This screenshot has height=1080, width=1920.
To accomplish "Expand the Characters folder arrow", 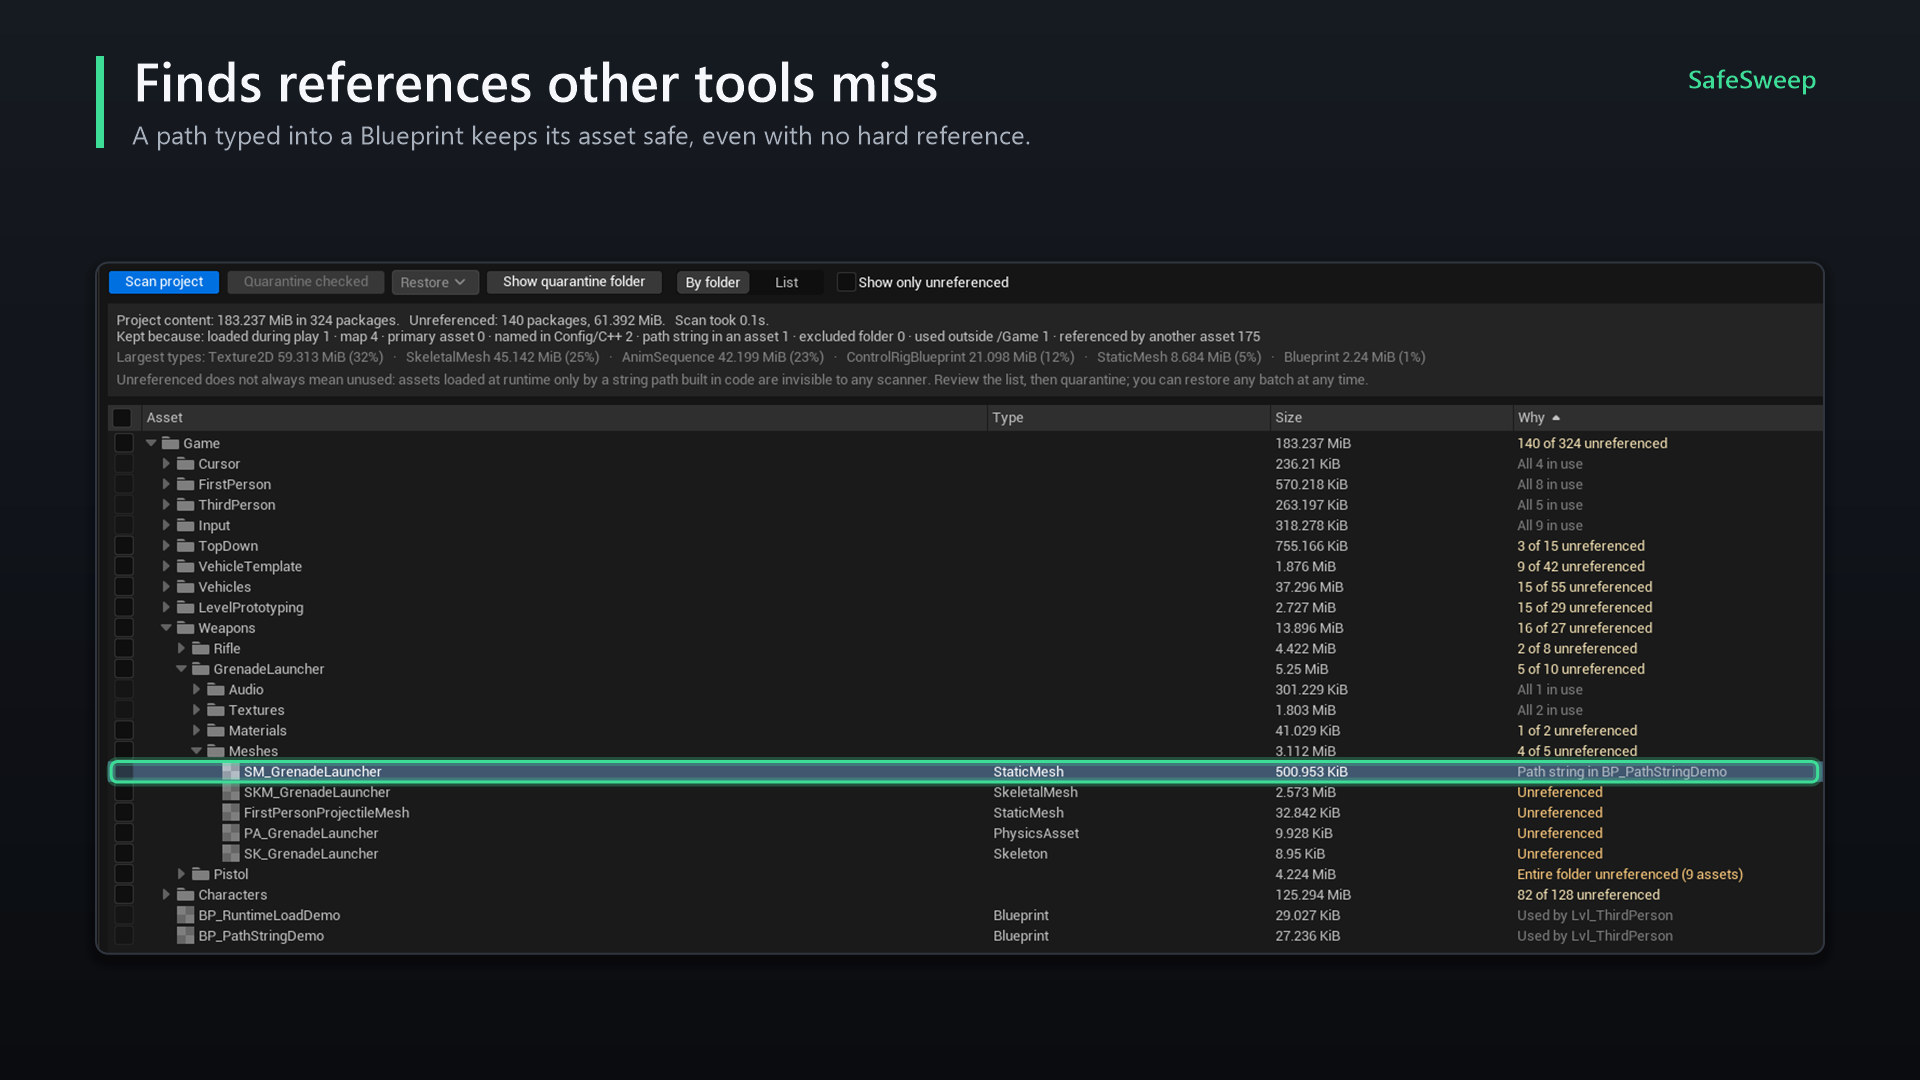I will click(x=167, y=895).
